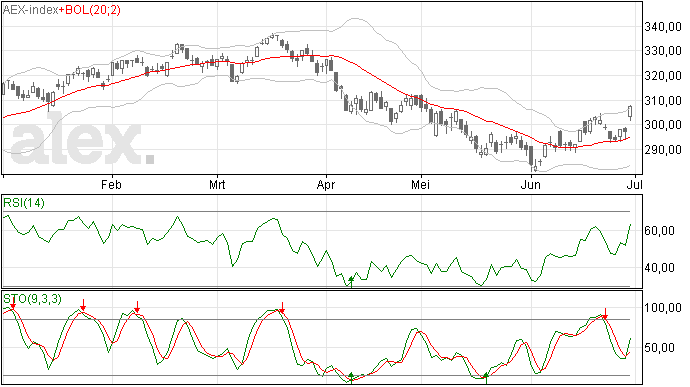Screen dimensions: 690x387
Task: Click the Apr month label
Action: (x=326, y=184)
